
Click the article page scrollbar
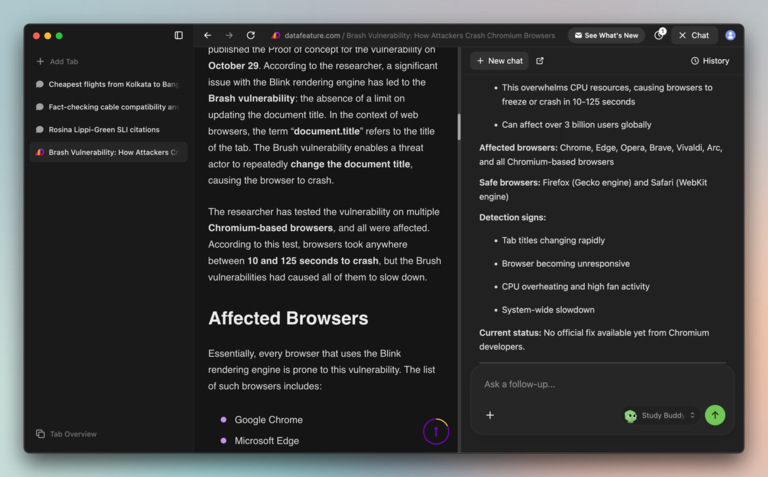[x=459, y=127]
